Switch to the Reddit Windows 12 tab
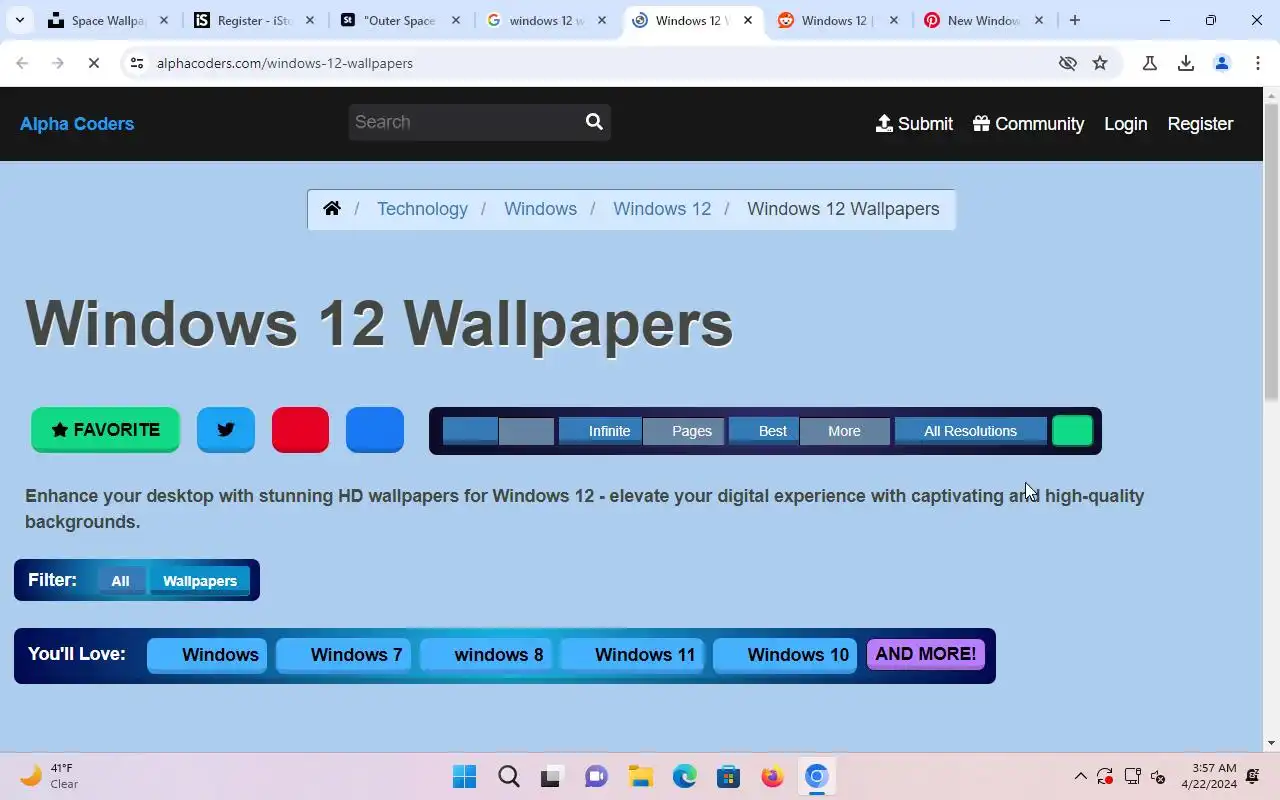 tap(839, 20)
